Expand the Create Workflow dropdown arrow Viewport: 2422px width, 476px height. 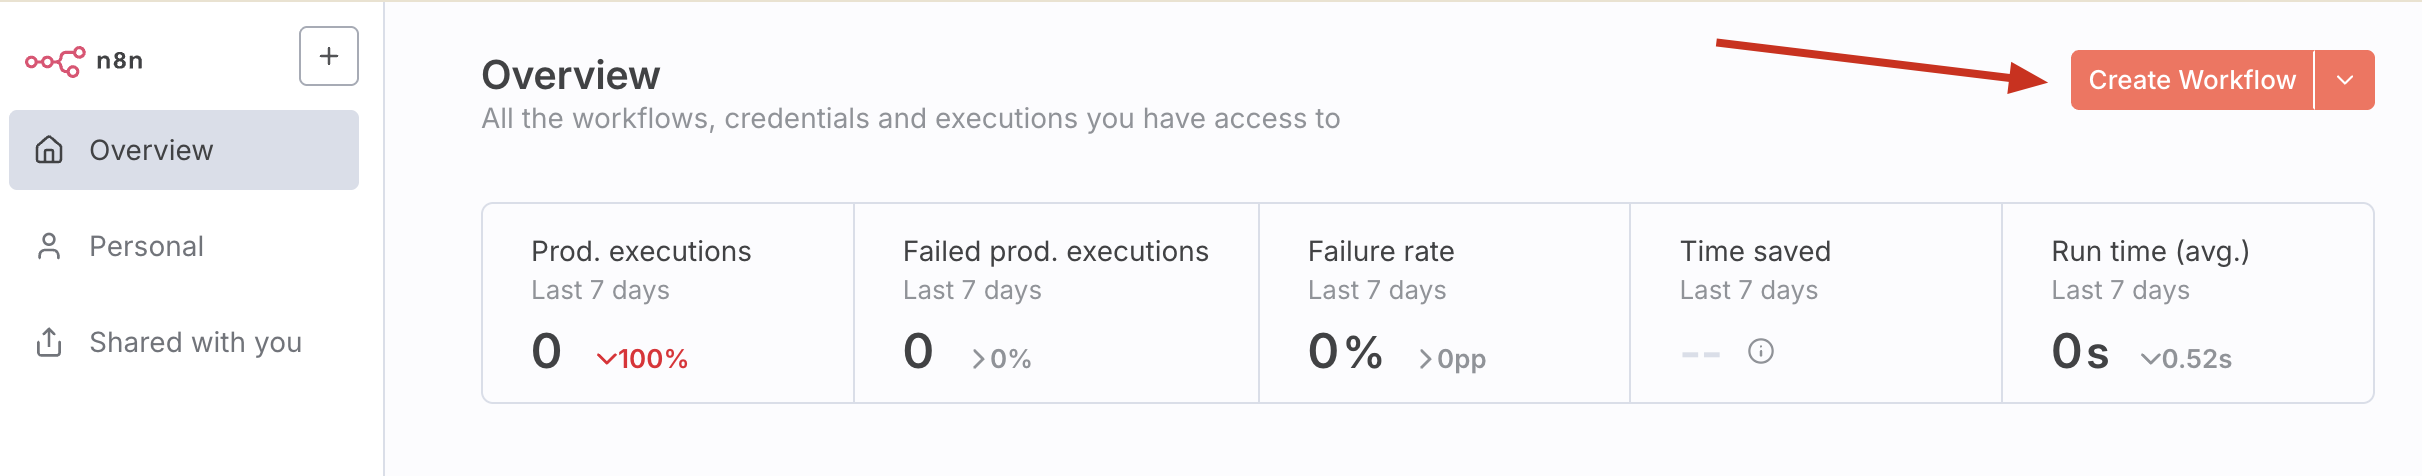coord(2345,80)
